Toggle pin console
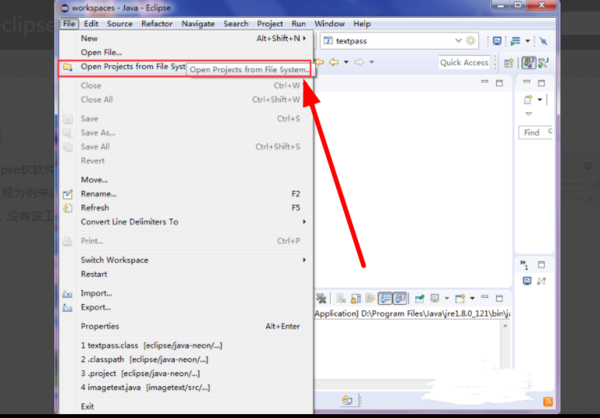Viewport: 600px width, 418px height. (420, 298)
